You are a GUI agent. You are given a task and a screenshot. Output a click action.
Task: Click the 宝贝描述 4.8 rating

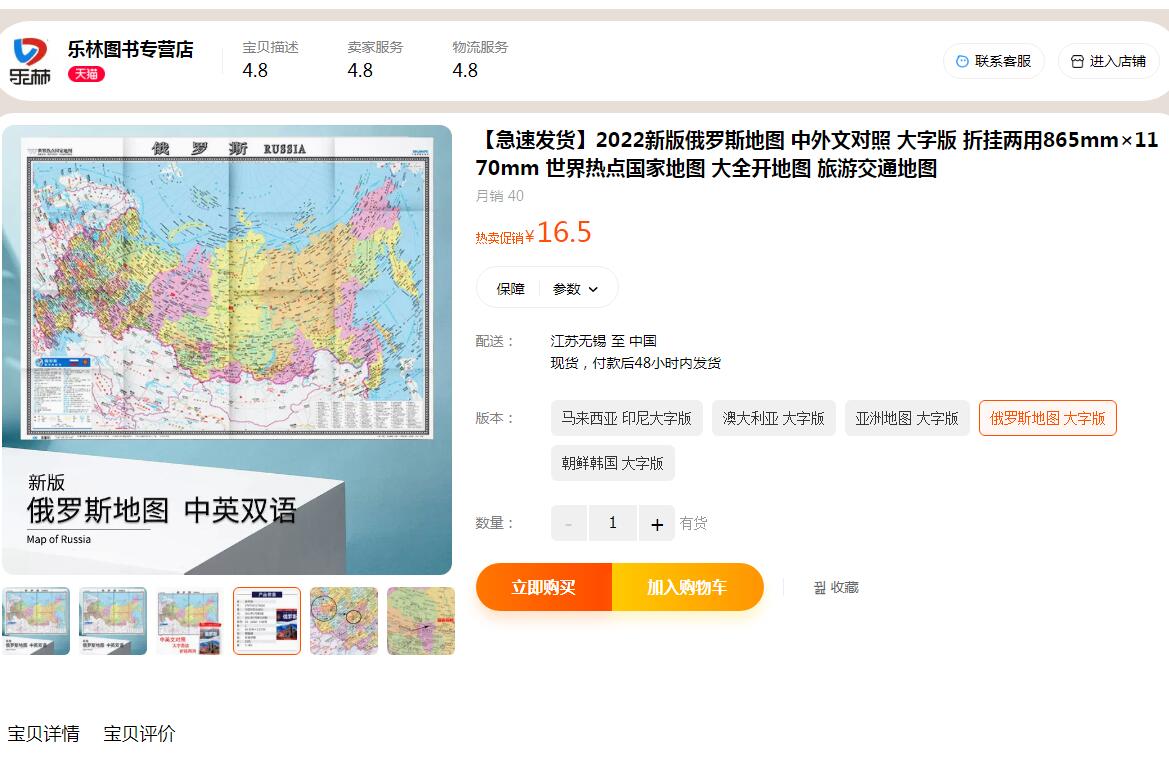click(x=270, y=59)
